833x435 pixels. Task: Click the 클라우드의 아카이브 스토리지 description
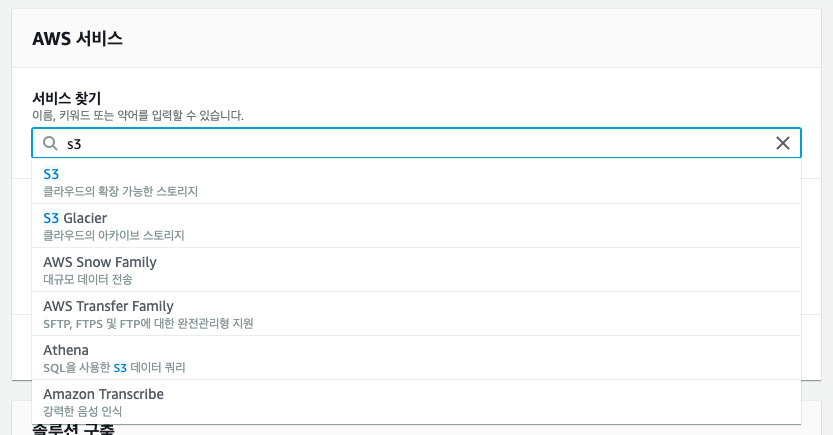click(x=114, y=235)
